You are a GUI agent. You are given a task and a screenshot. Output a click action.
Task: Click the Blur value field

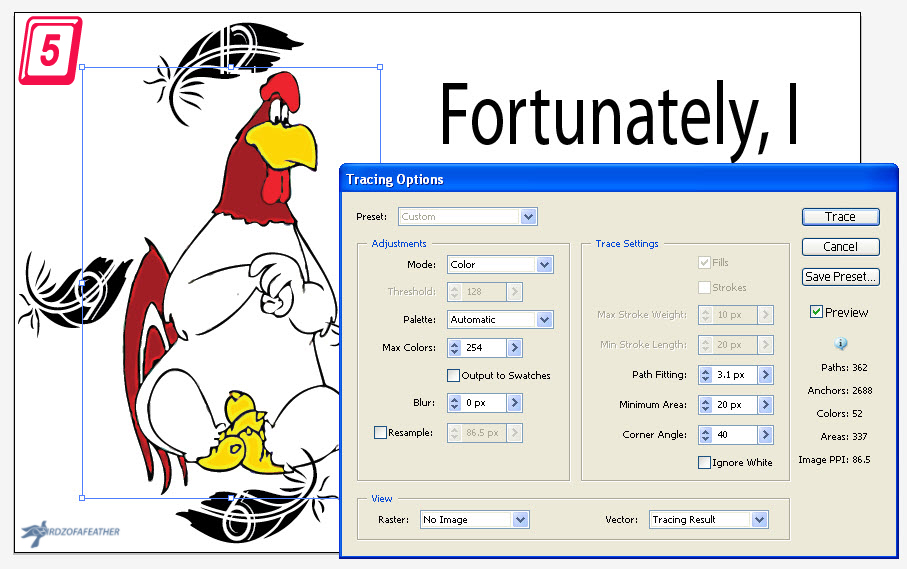point(485,403)
